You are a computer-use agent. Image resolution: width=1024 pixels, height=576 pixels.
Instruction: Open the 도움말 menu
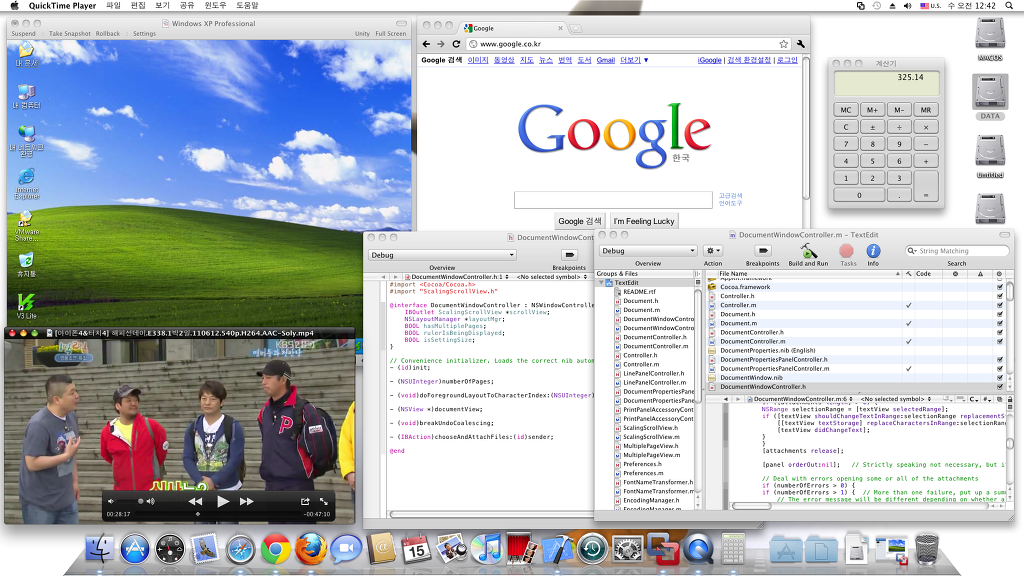pos(247,5)
